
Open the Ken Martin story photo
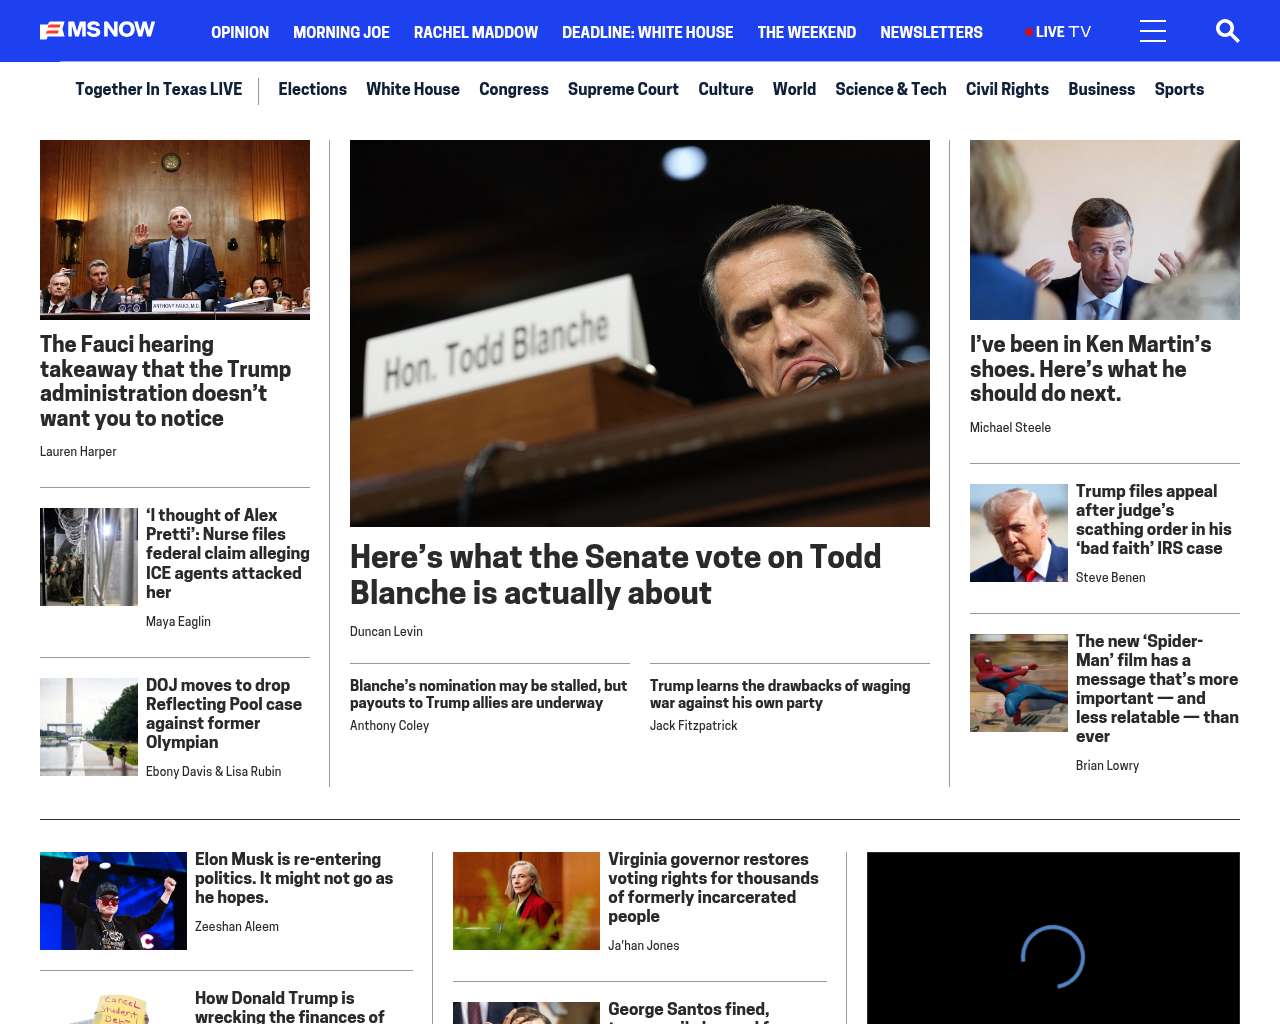pyautogui.click(x=1105, y=230)
